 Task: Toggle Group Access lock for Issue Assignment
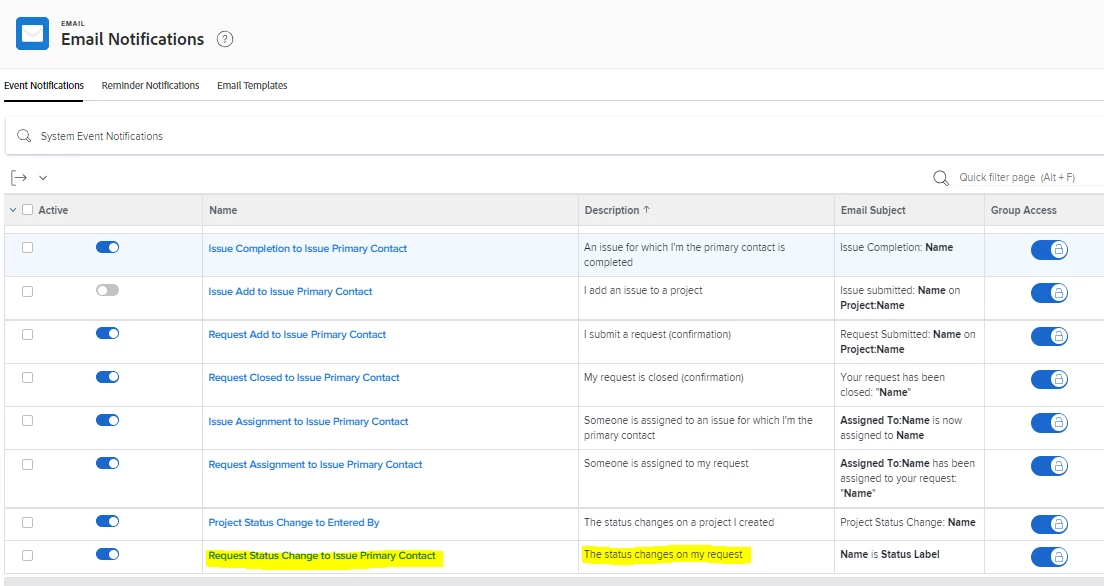1049,423
